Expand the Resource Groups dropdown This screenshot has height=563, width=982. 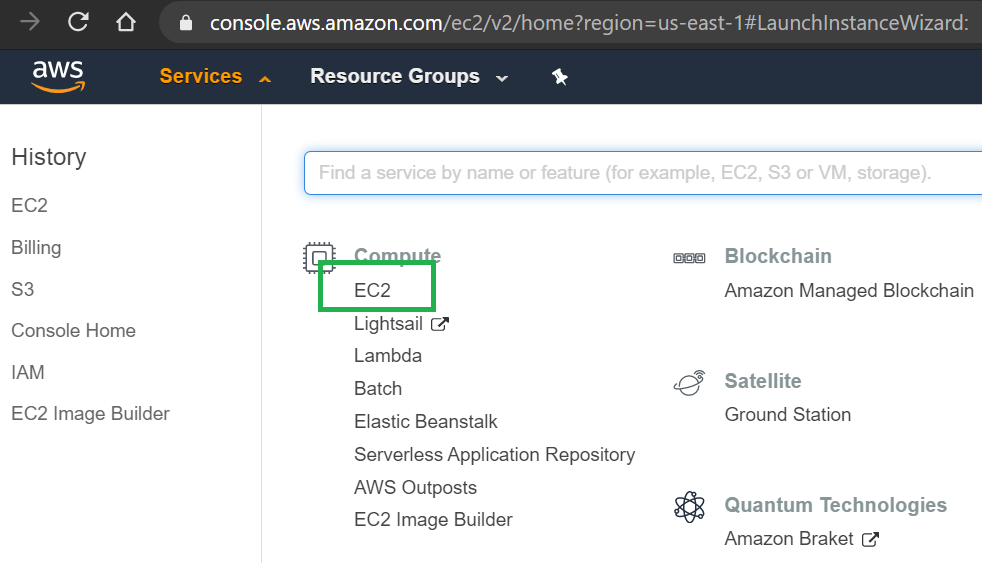click(408, 77)
